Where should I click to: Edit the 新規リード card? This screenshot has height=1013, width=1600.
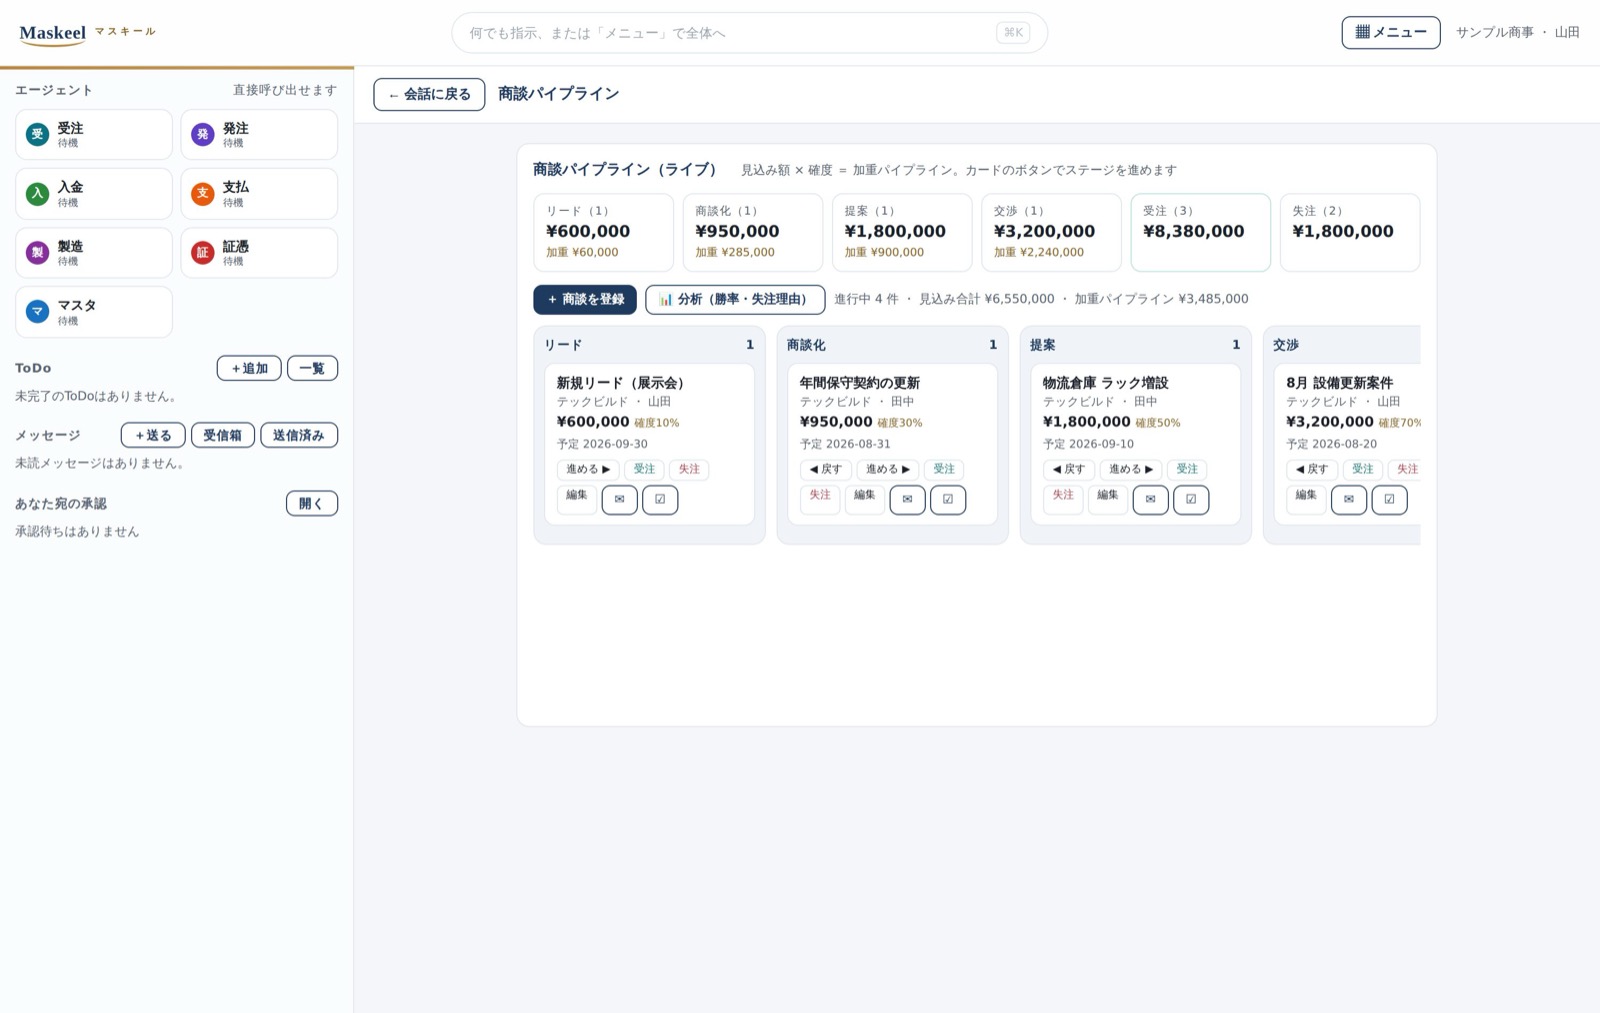click(577, 498)
